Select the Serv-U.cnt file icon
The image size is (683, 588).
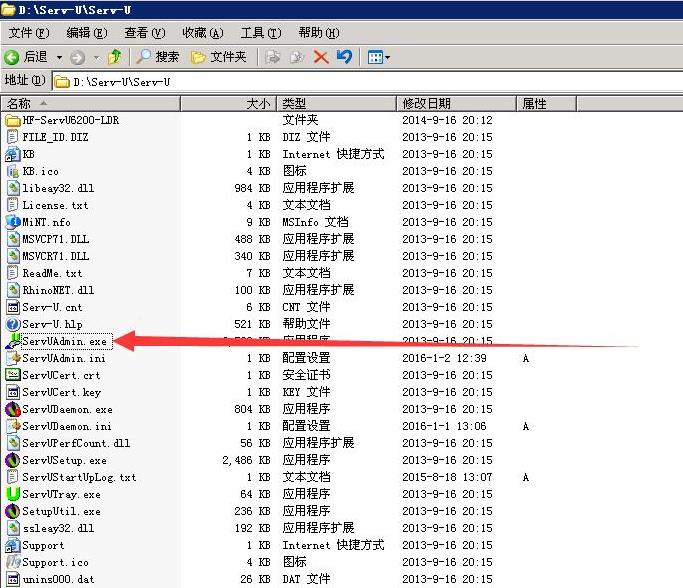point(13,307)
